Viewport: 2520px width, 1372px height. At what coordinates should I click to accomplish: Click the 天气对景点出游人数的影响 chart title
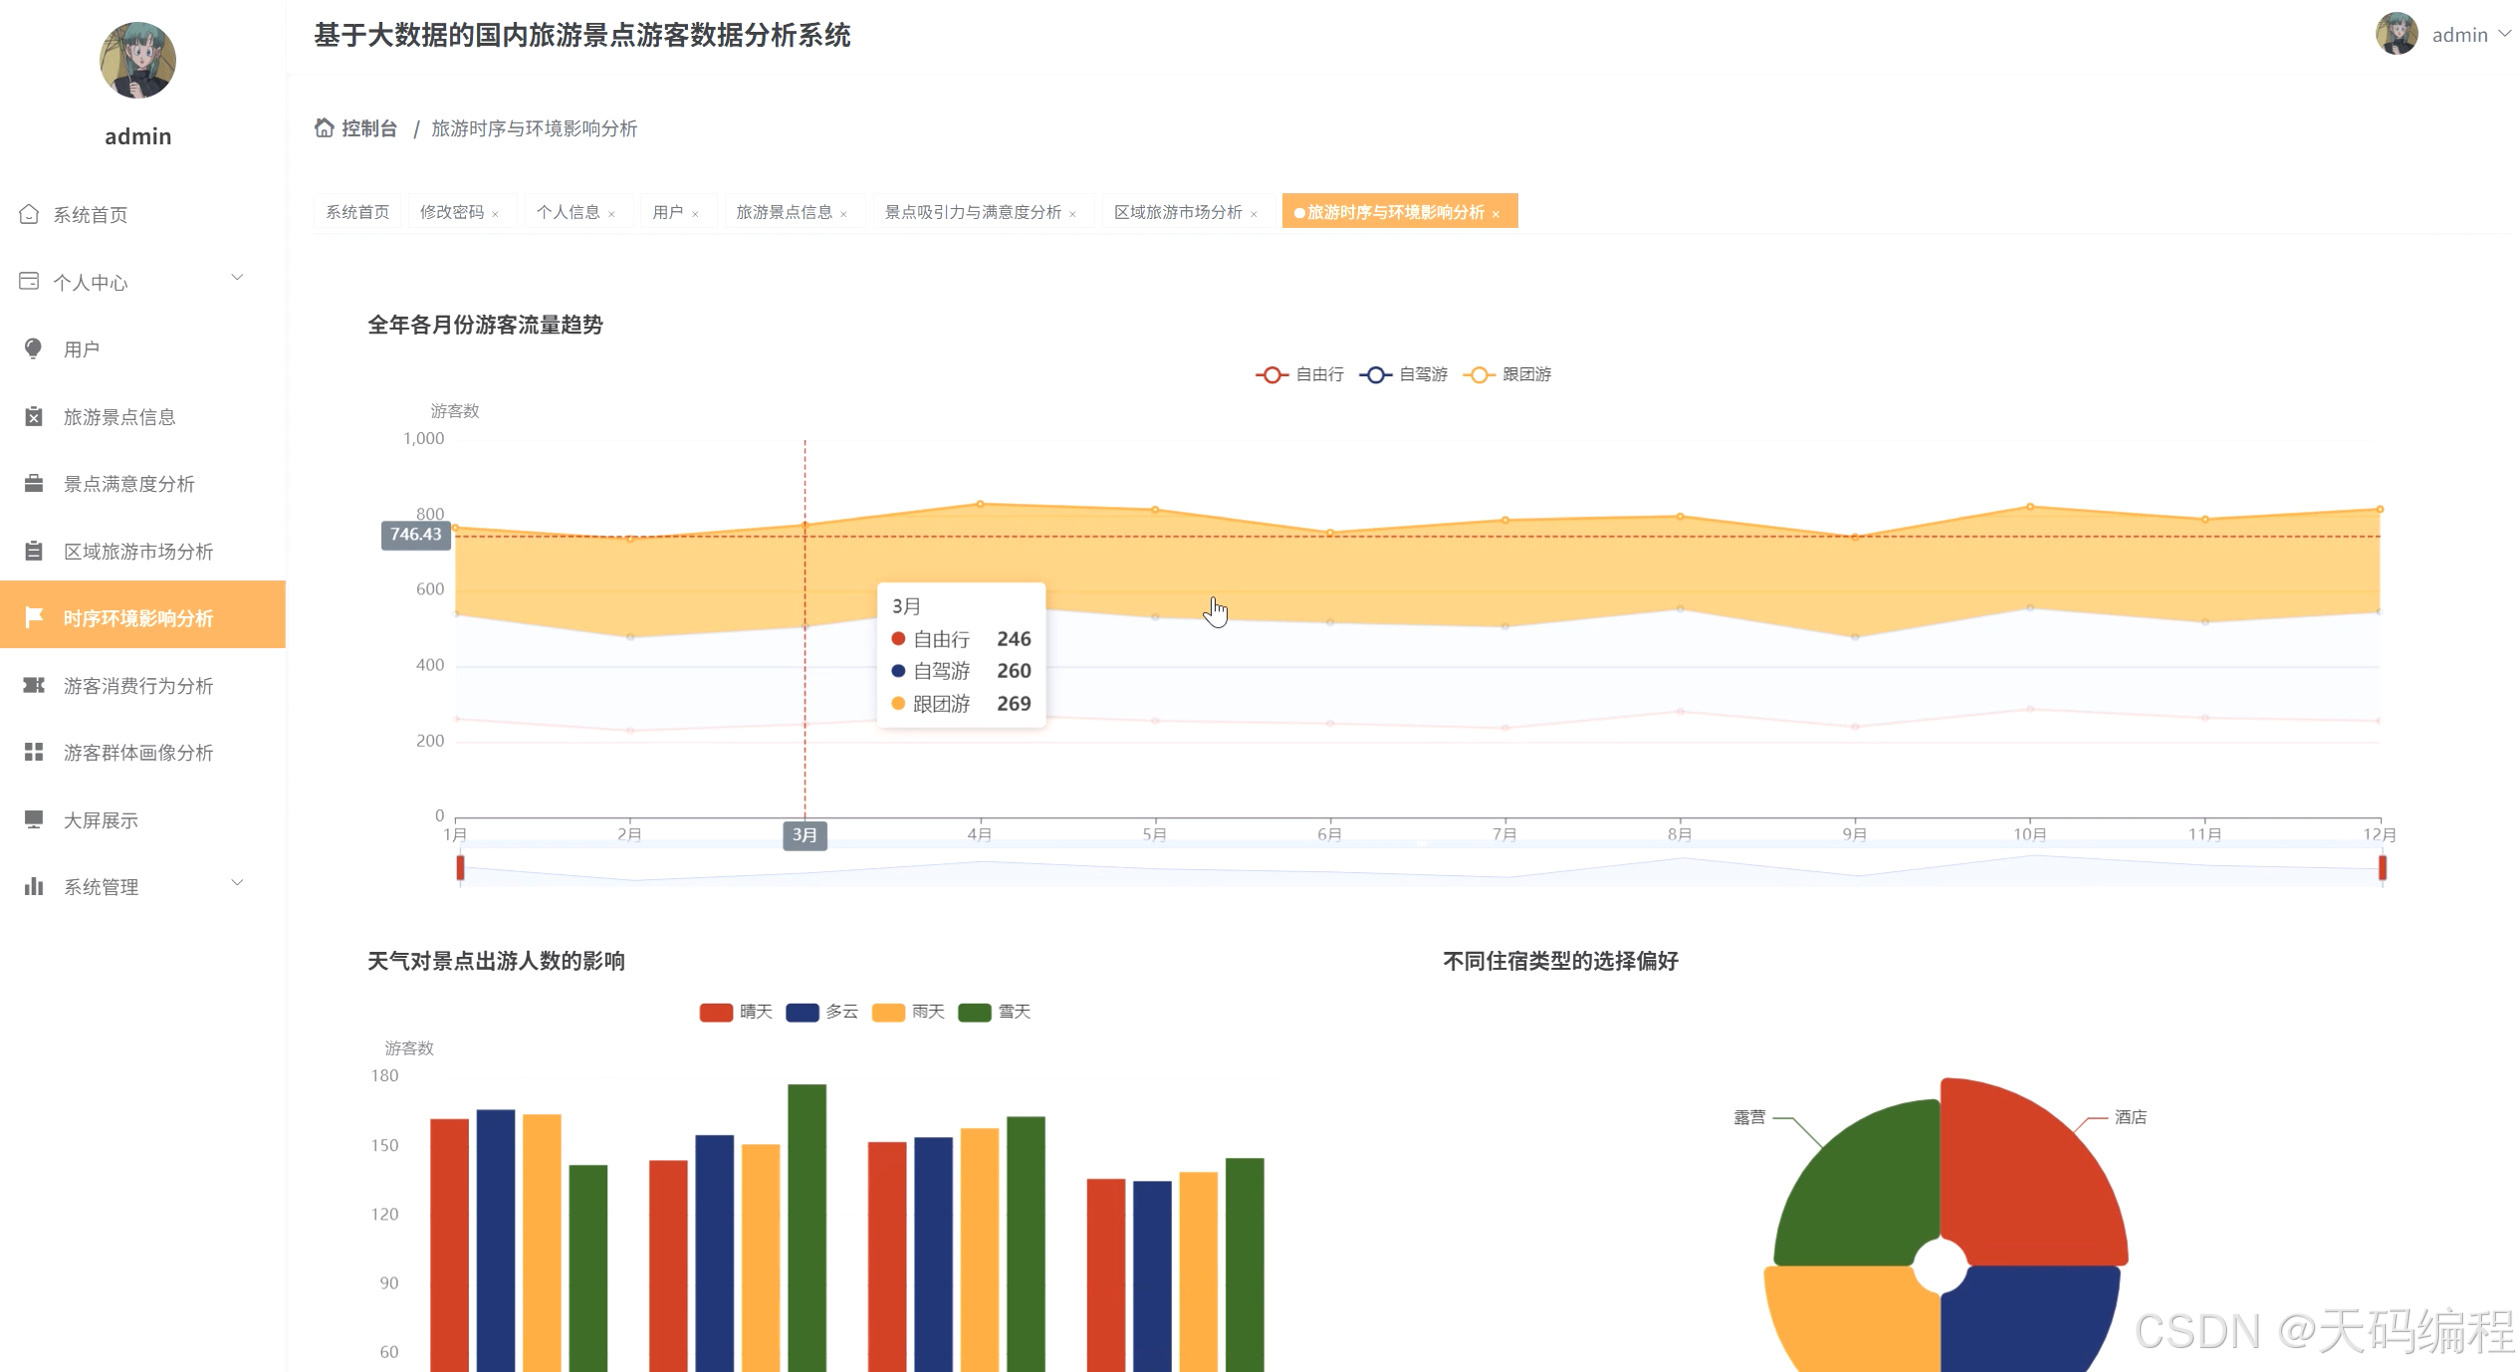(496, 961)
